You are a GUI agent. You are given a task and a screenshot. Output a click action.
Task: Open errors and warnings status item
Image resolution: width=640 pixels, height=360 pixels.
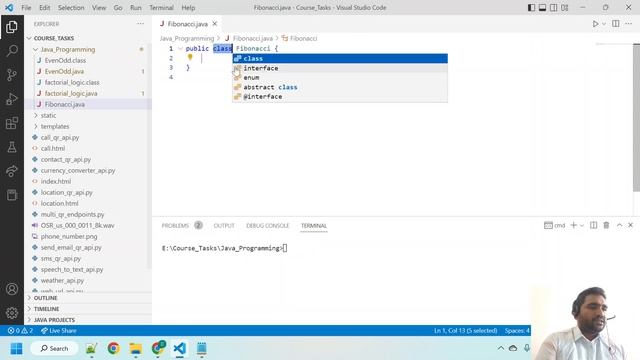coord(20,331)
